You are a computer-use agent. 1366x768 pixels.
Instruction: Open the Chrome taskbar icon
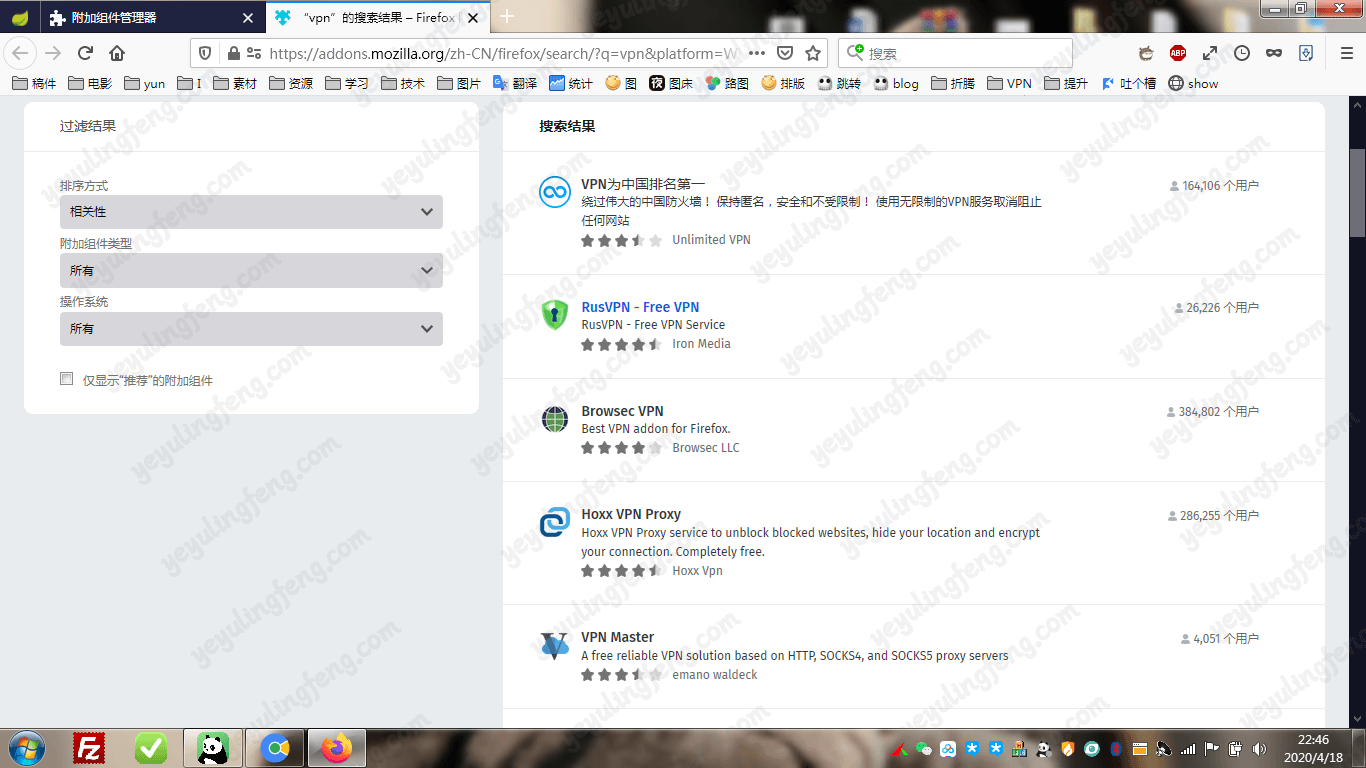pos(274,748)
